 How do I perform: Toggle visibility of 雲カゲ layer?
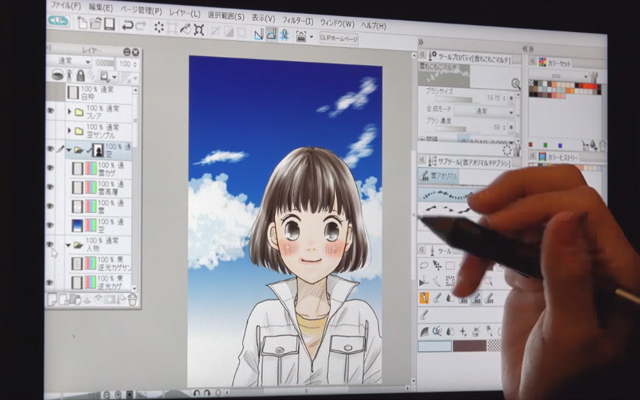tap(51, 169)
